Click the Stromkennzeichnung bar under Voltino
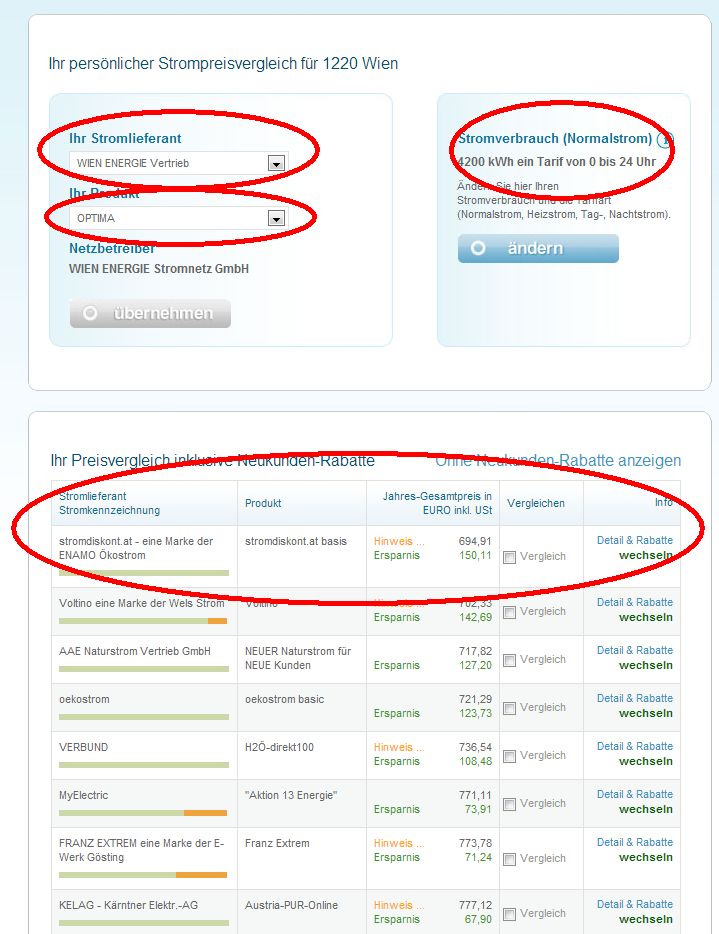 (143, 621)
